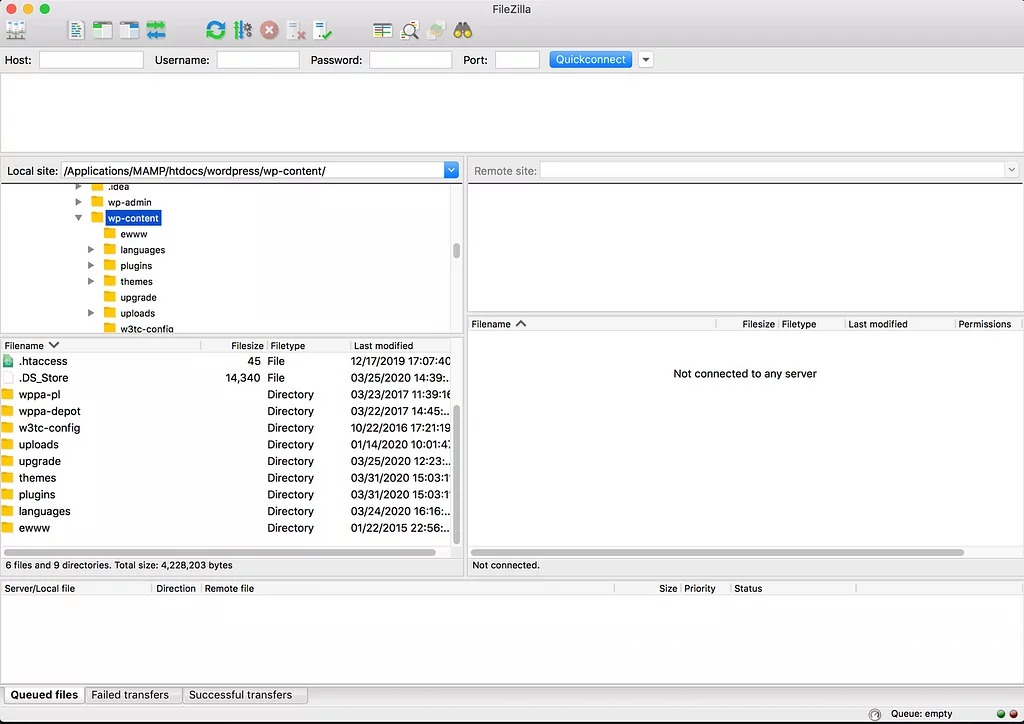Collapse the wp-content tree folder
The image size is (1024, 724).
tap(78, 218)
